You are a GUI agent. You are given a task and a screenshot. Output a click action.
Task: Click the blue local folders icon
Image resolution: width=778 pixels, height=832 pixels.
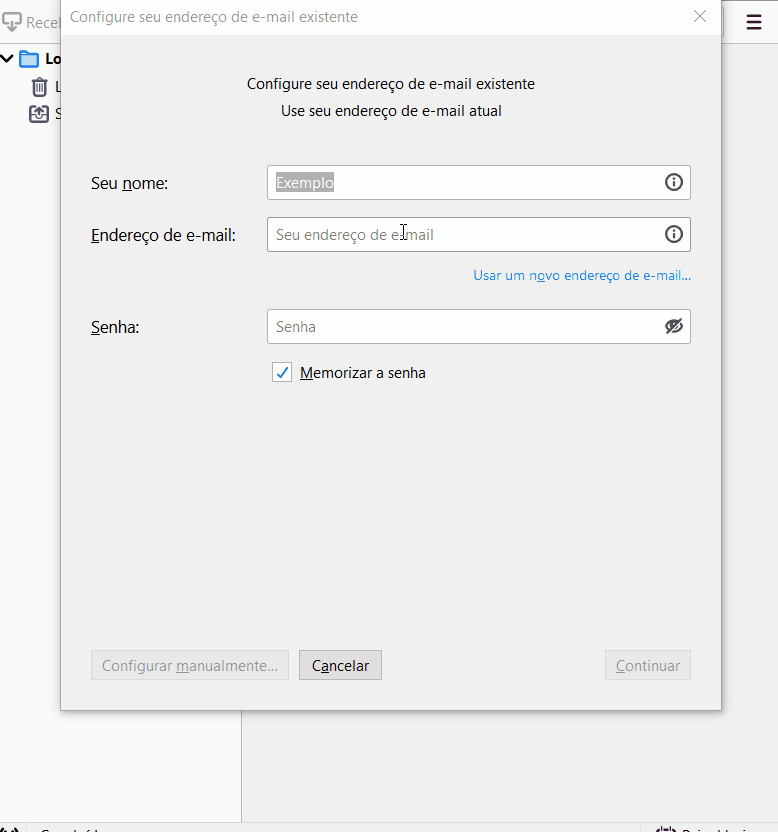click(29, 59)
